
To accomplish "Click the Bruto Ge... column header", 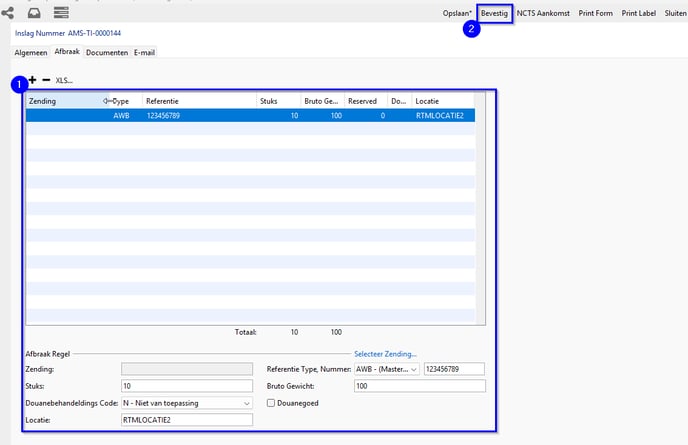I will click(x=322, y=101).
